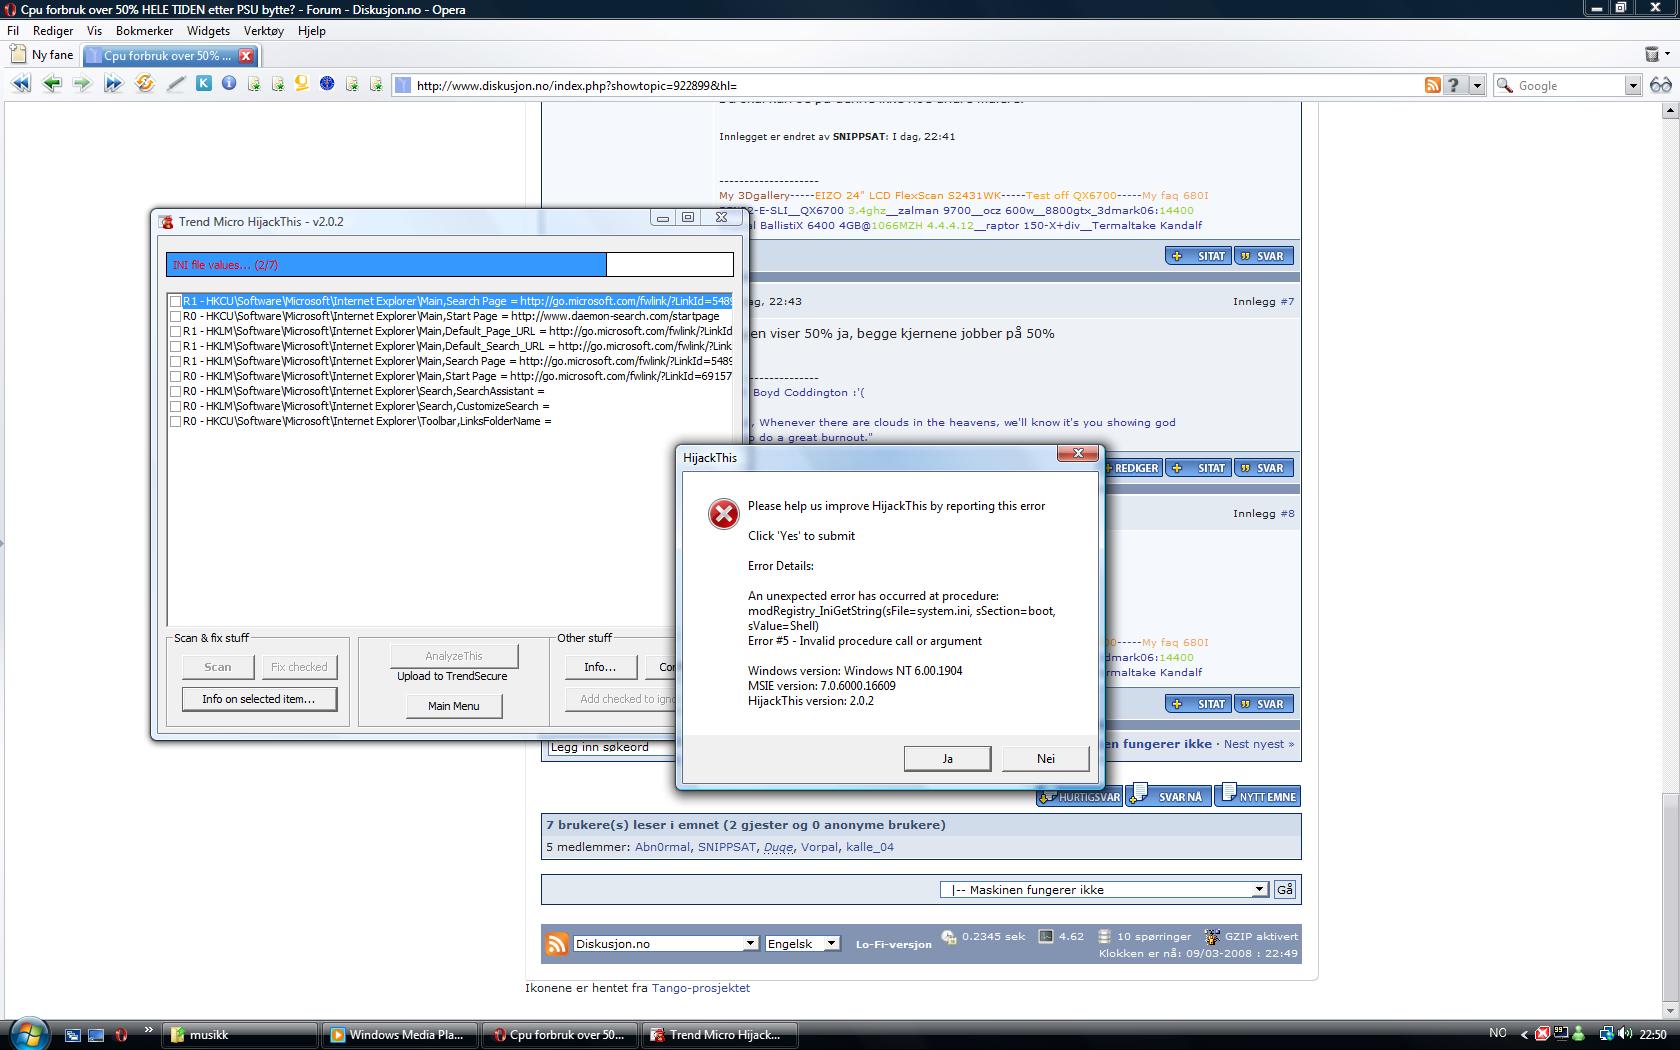Go forward with green right arrow

click(82, 84)
